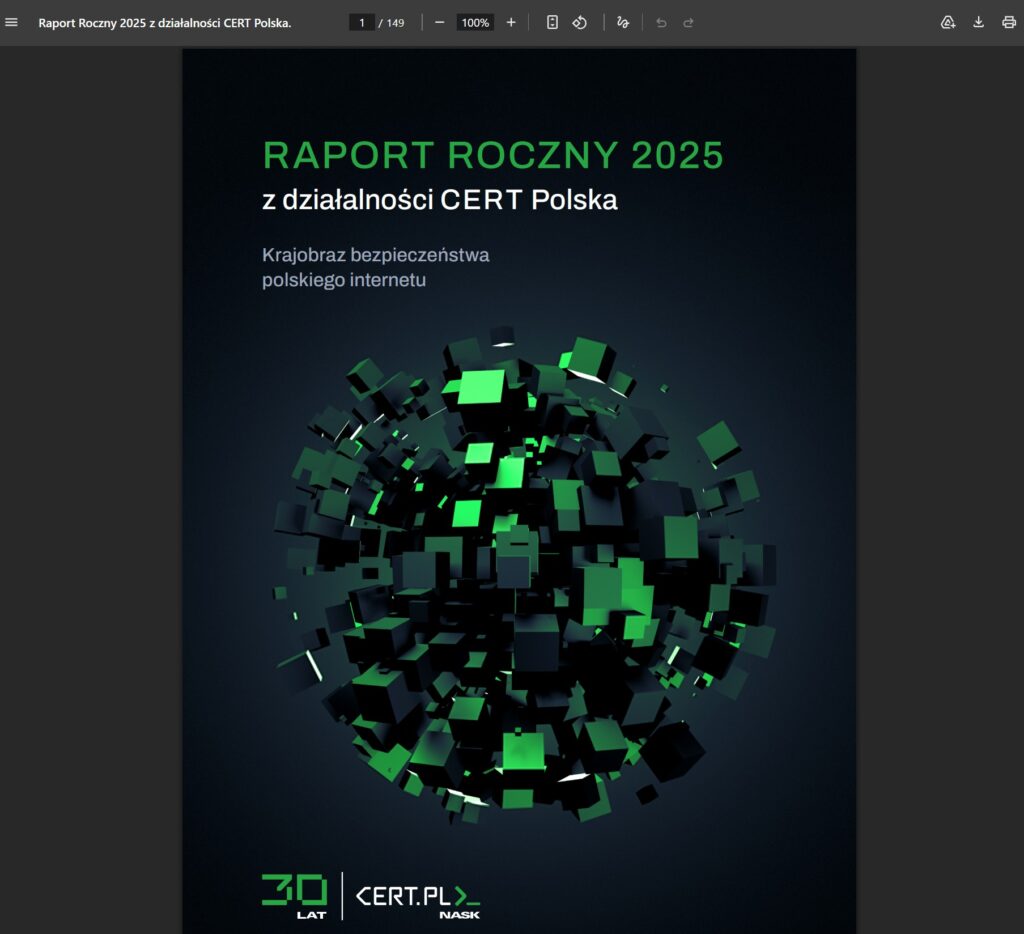Viewport: 1024px width, 934px height.
Task: Open the sidebar menu hamburger icon
Action: [11, 22]
